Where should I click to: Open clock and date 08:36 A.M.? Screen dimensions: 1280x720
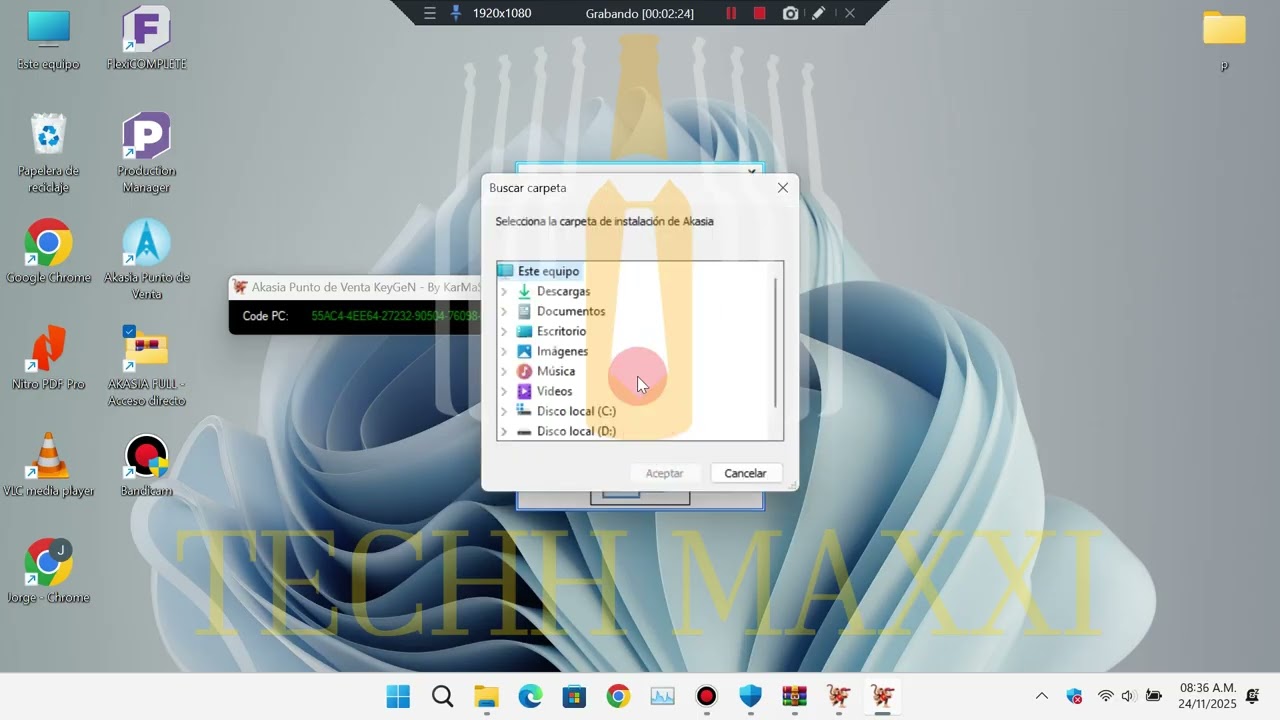point(1208,696)
